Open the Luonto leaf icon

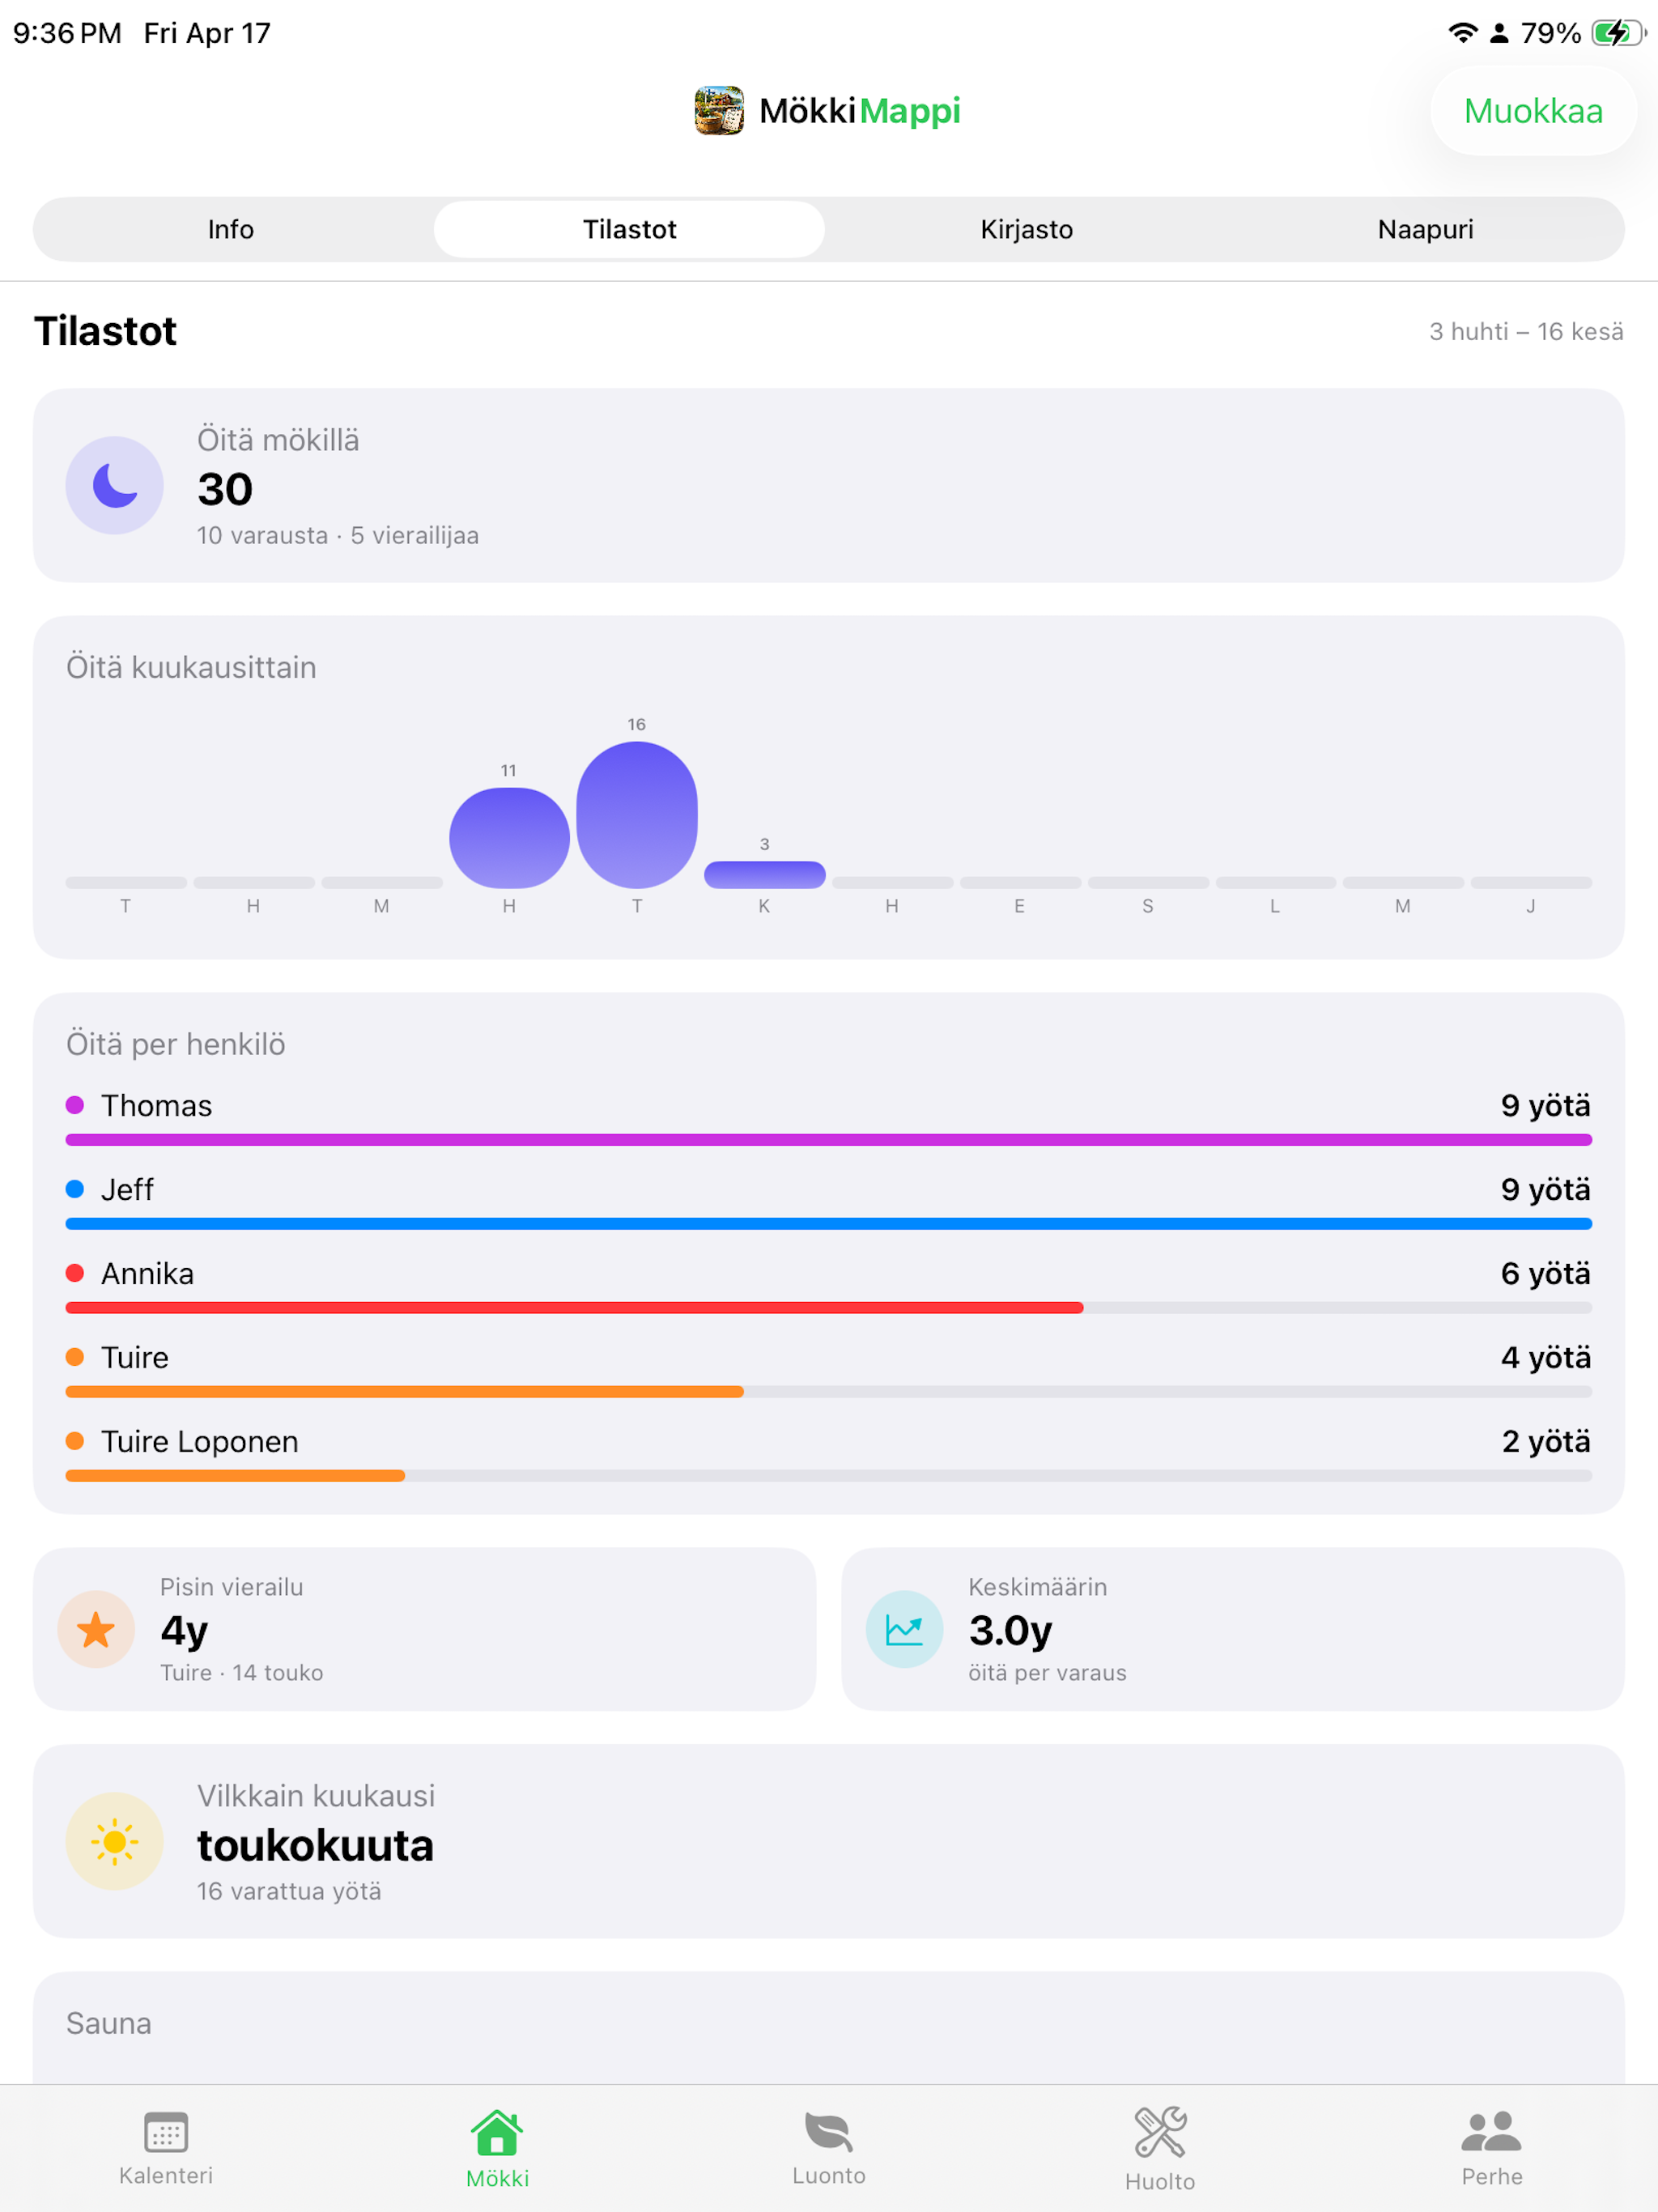click(x=829, y=2132)
